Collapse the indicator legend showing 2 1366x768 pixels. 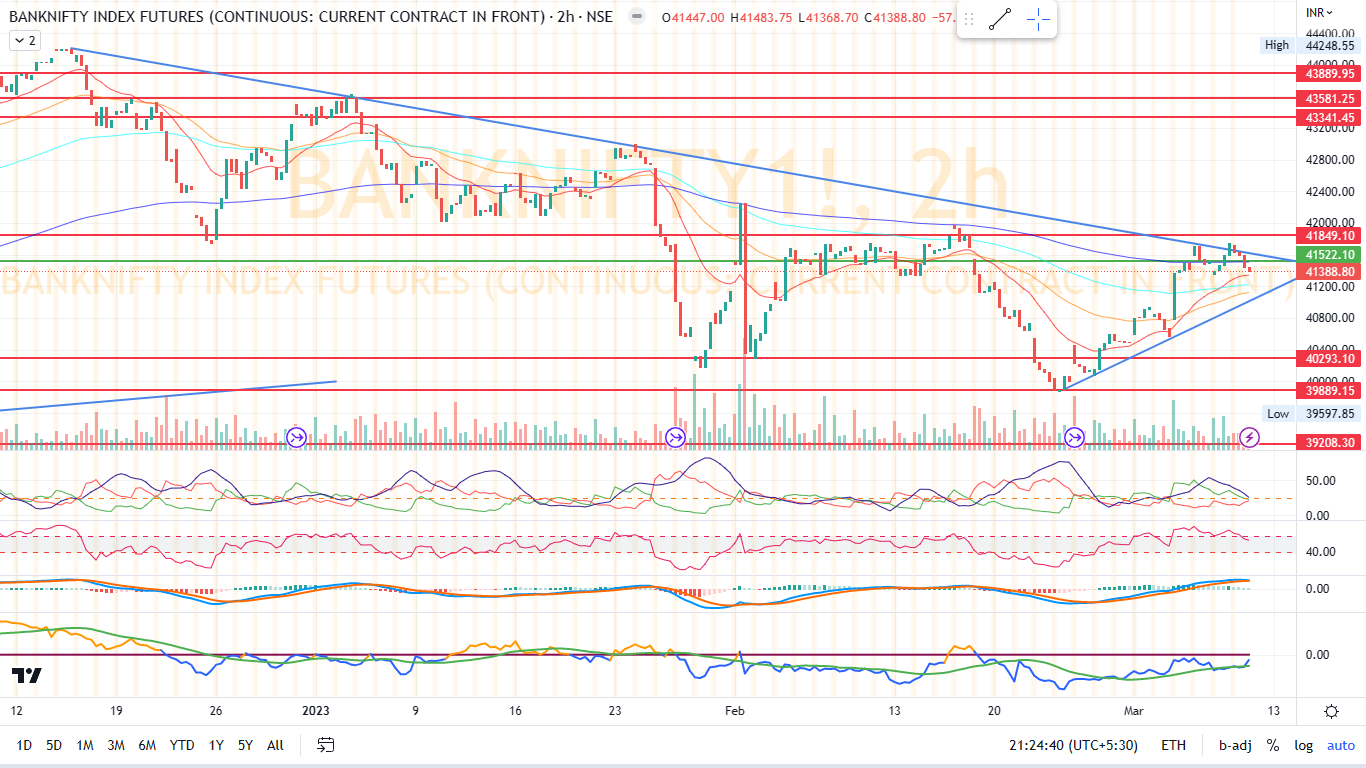(x=24, y=40)
